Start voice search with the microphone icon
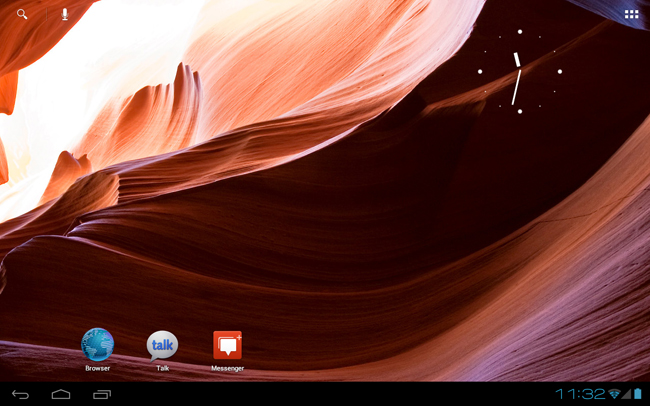The image size is (650, 406). pos(65,14)
